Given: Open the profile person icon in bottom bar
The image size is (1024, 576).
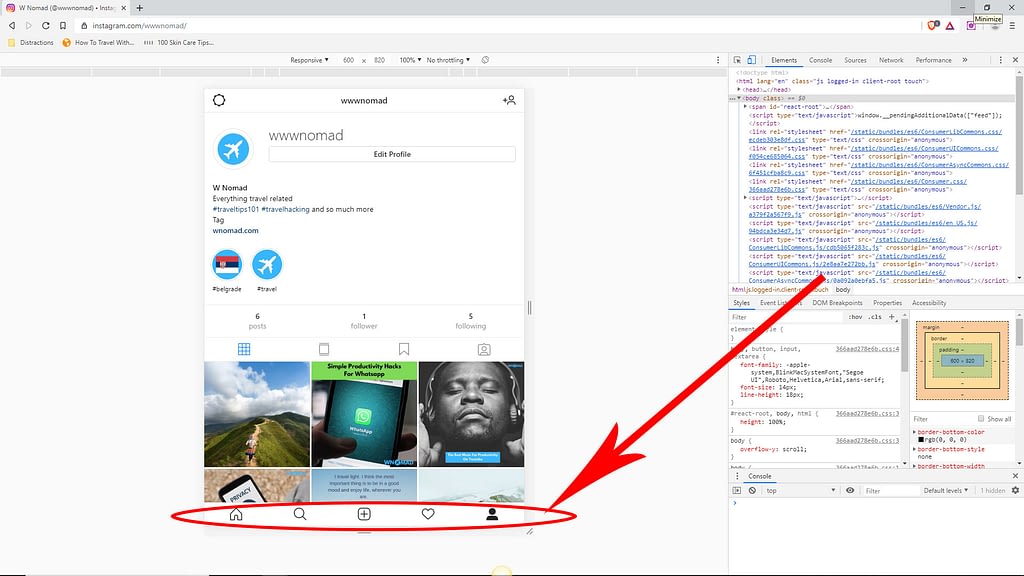Looking at the screenshot, I should click(x=492, y=515).
